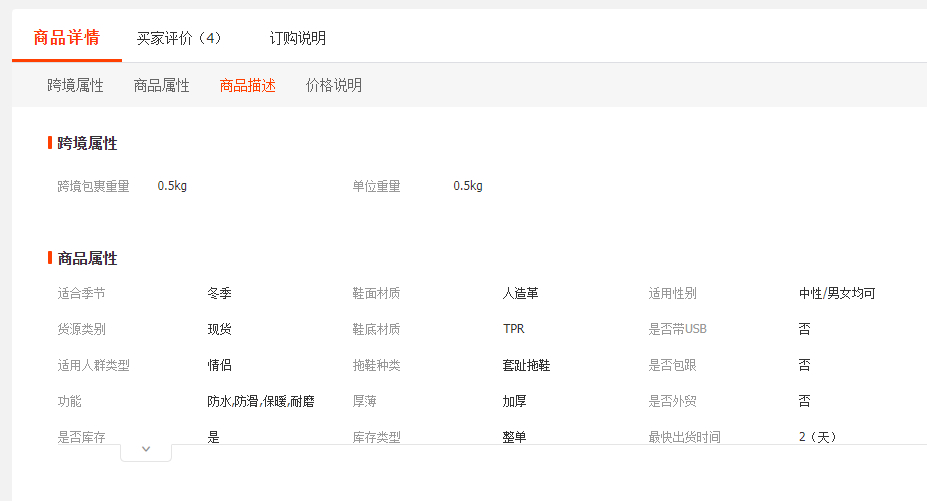This screenshot has height=501, width=927.
Task: Click the 情侣 target group value
Action: coord(219,365)
